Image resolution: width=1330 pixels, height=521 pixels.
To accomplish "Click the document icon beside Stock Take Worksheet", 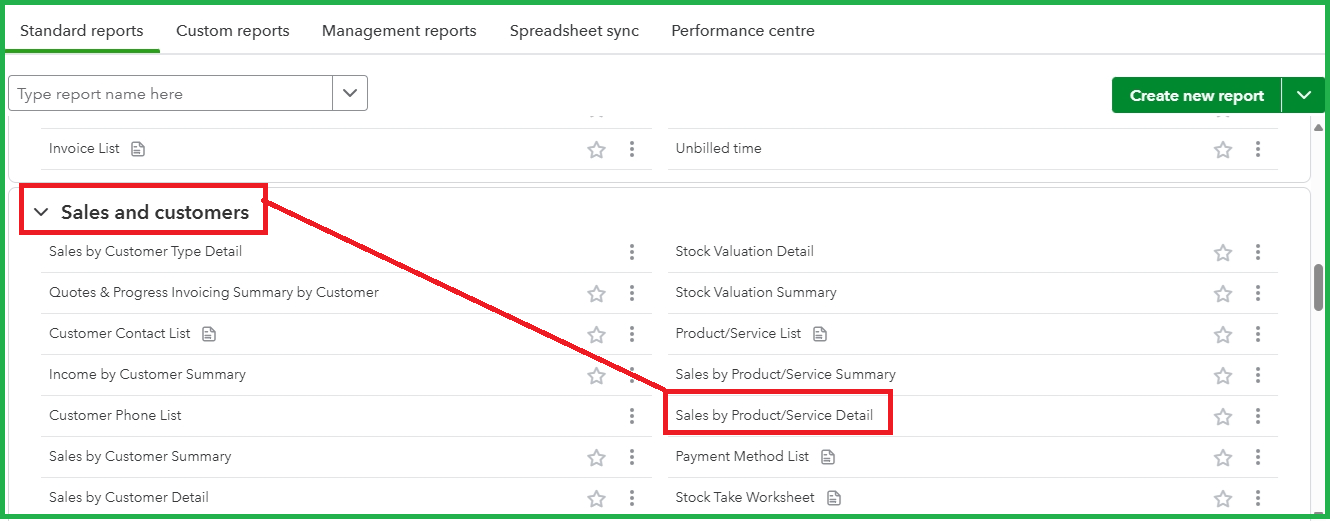I will [x=834, y=498].
